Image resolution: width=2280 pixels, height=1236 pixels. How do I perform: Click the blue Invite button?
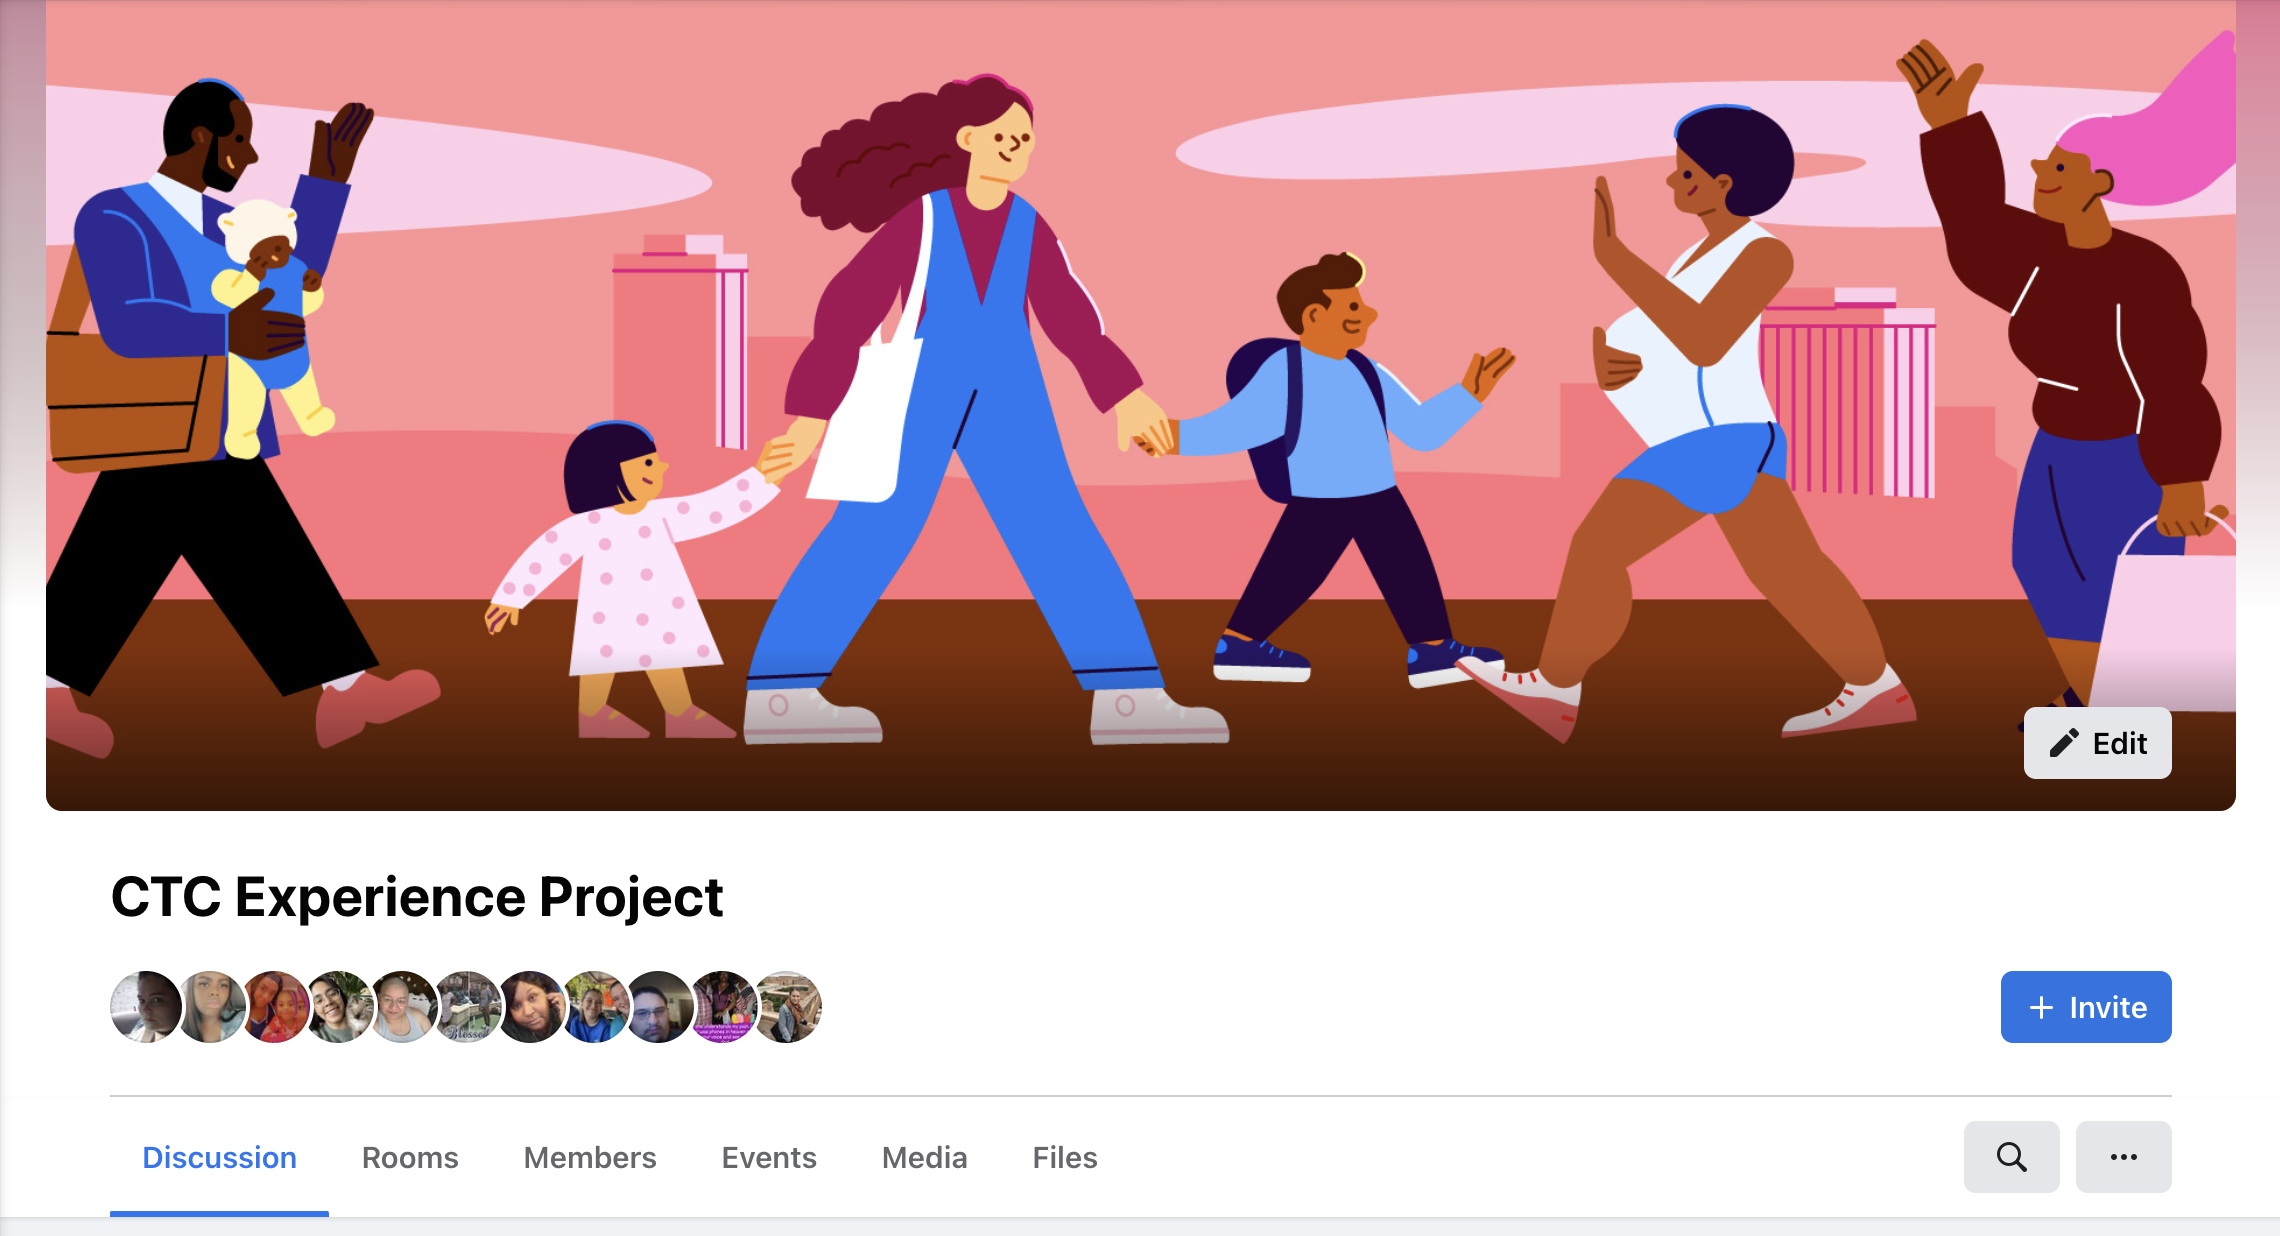2086,1007
